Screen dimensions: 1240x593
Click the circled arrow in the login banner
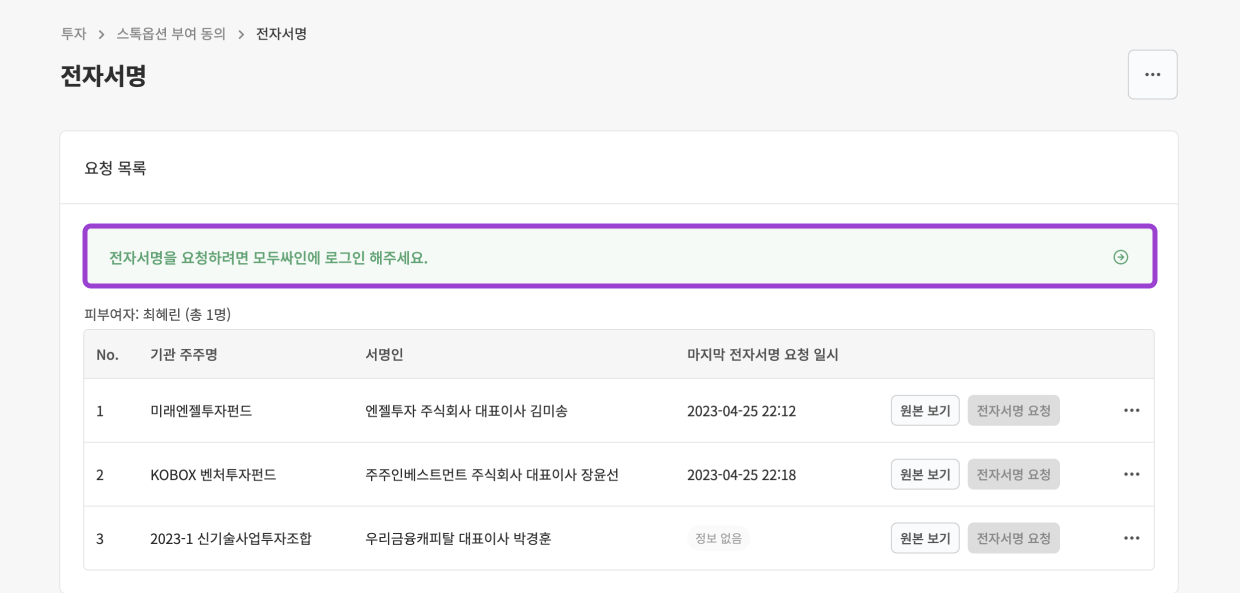pyautogui.click(x=1121, y=256)
